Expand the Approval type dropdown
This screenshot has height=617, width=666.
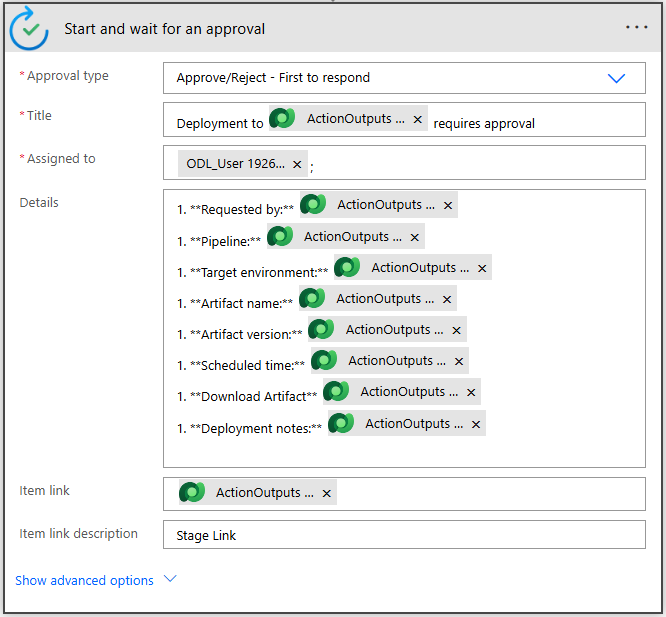click(x=616, y=78)
